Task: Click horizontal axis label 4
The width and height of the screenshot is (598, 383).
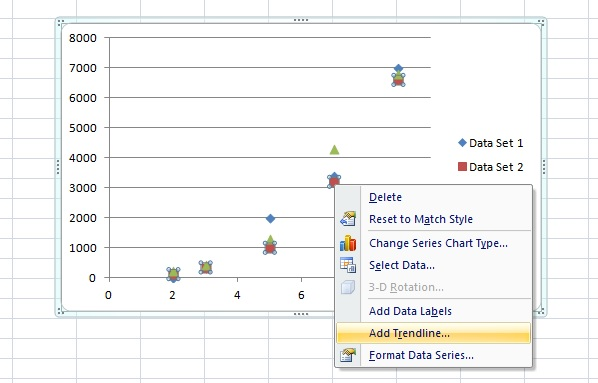Action: tap(237, 295)
